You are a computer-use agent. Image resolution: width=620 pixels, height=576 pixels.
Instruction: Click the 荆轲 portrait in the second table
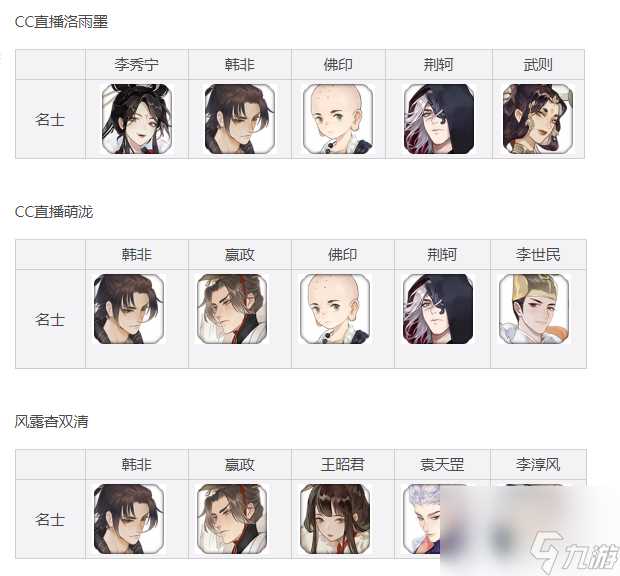click(438, 309)
